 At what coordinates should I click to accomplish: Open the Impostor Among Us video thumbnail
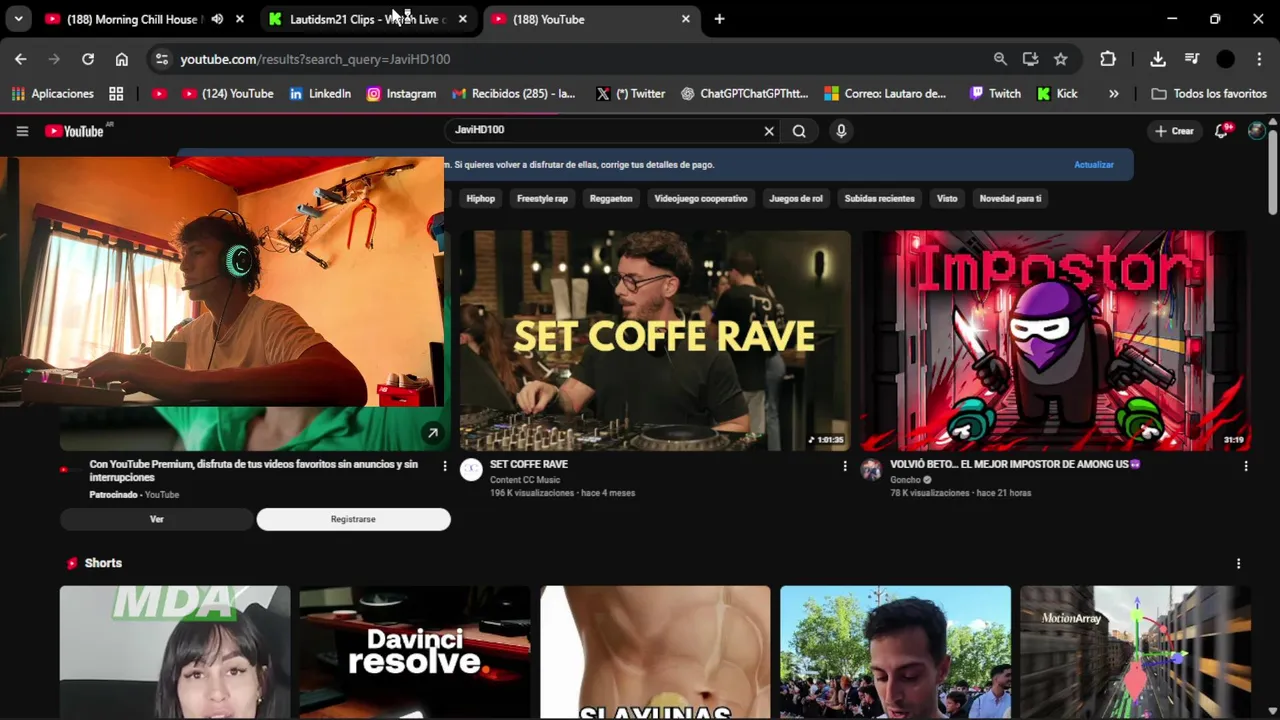point(1055,340)
